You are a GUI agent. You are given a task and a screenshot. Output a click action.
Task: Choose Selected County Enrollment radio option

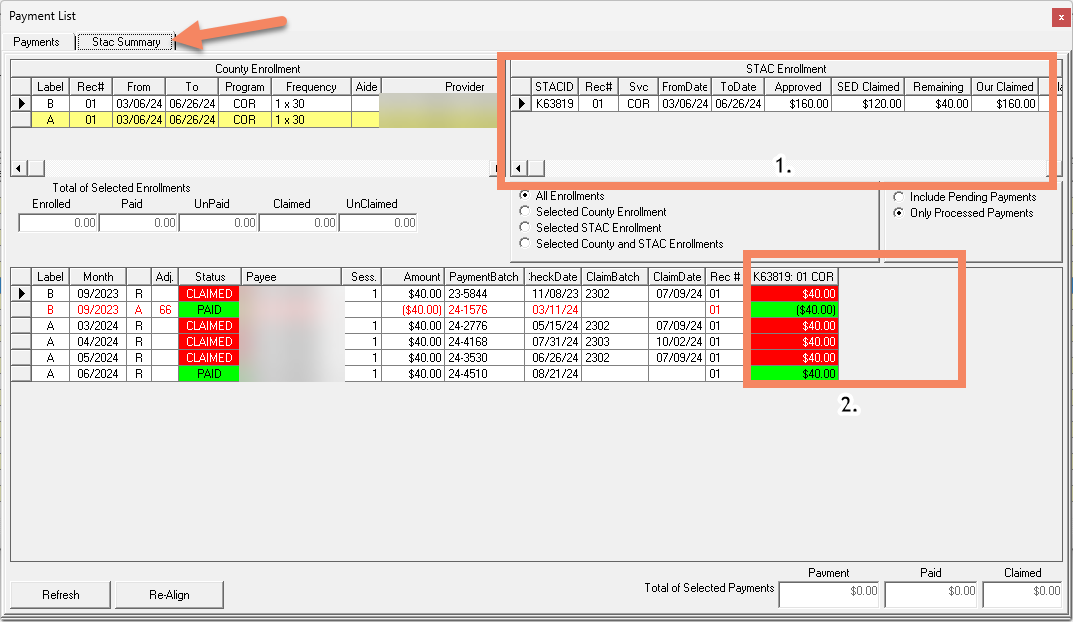525,212
